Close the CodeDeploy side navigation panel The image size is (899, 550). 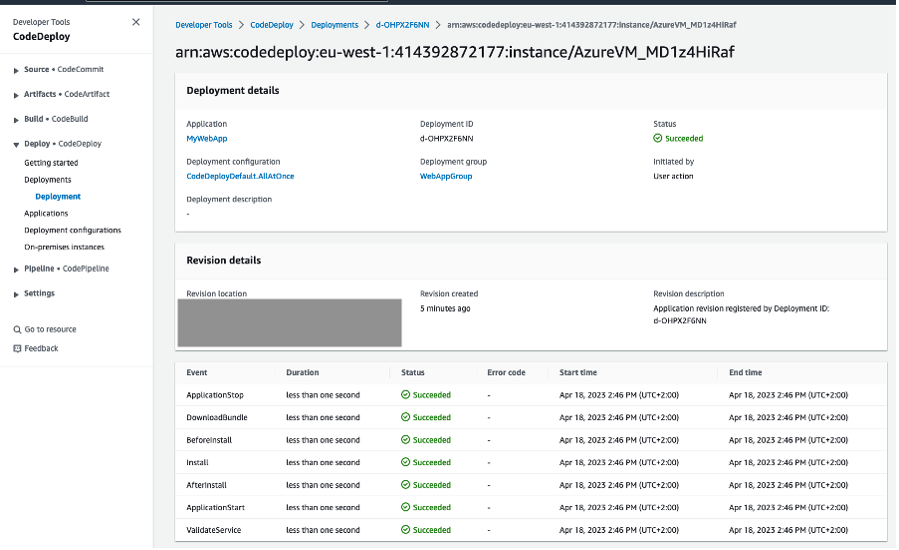(x=136, y=22)
